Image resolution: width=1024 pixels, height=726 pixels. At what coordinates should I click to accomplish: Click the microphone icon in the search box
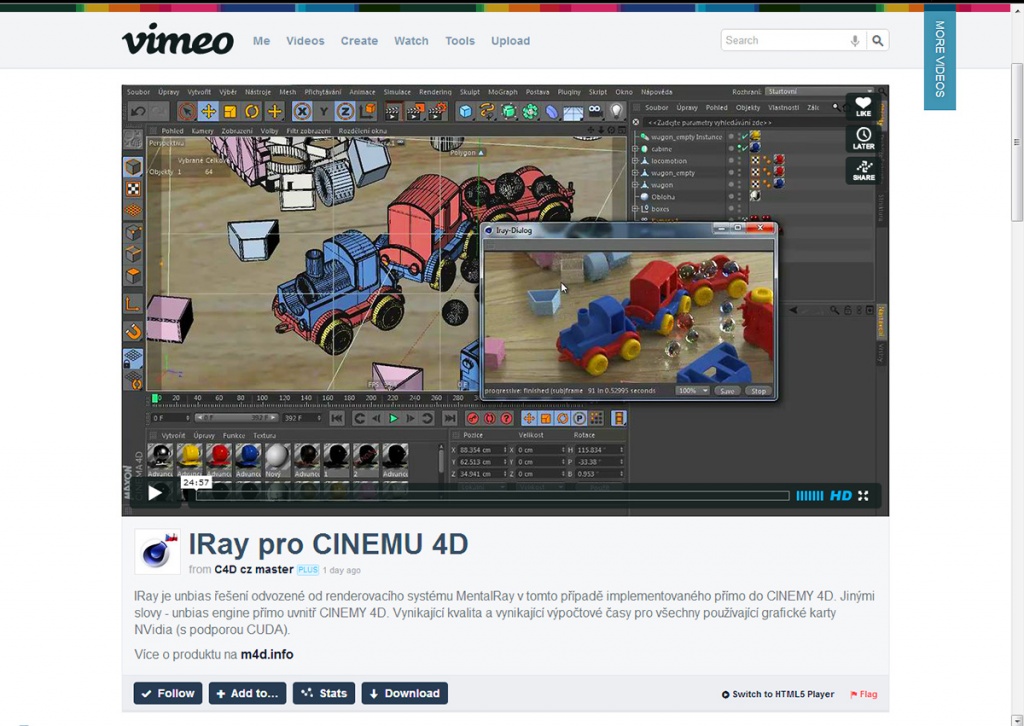pos(854,40)
